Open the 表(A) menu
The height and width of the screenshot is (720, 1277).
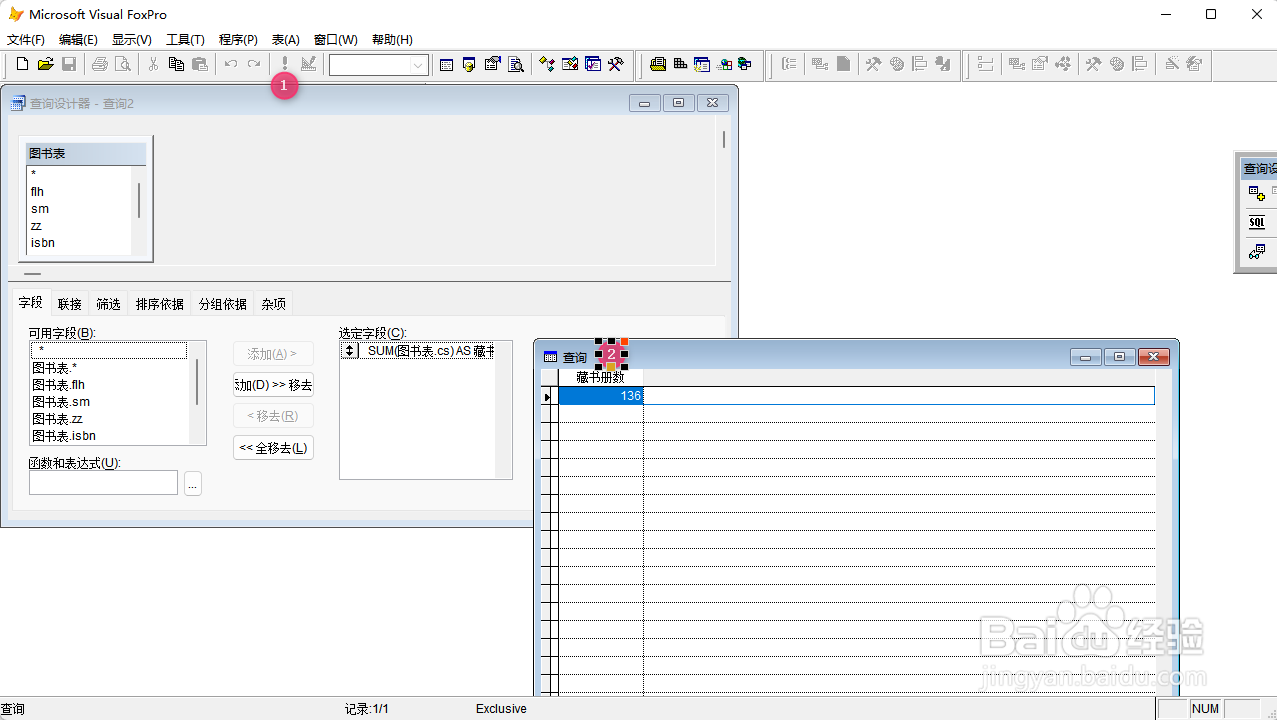point(286,40)
